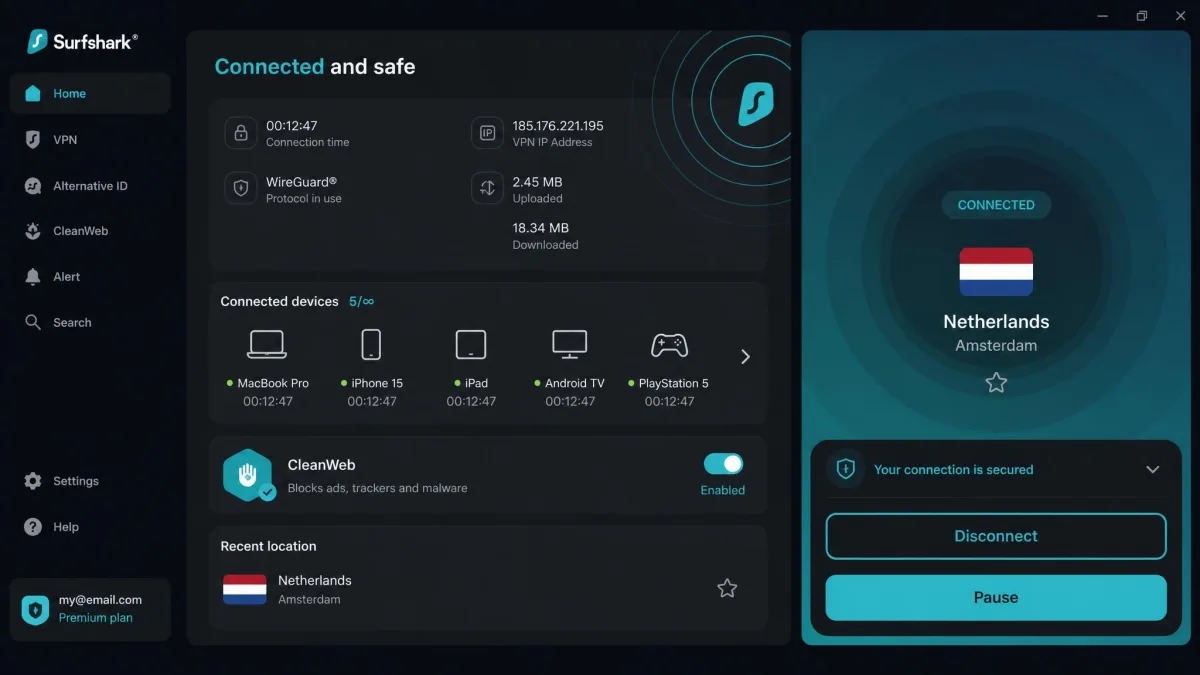Screen dimensions: 1200x675
Task: Select the iPhone 15 phone icon
Action: (x=371, y=344)
